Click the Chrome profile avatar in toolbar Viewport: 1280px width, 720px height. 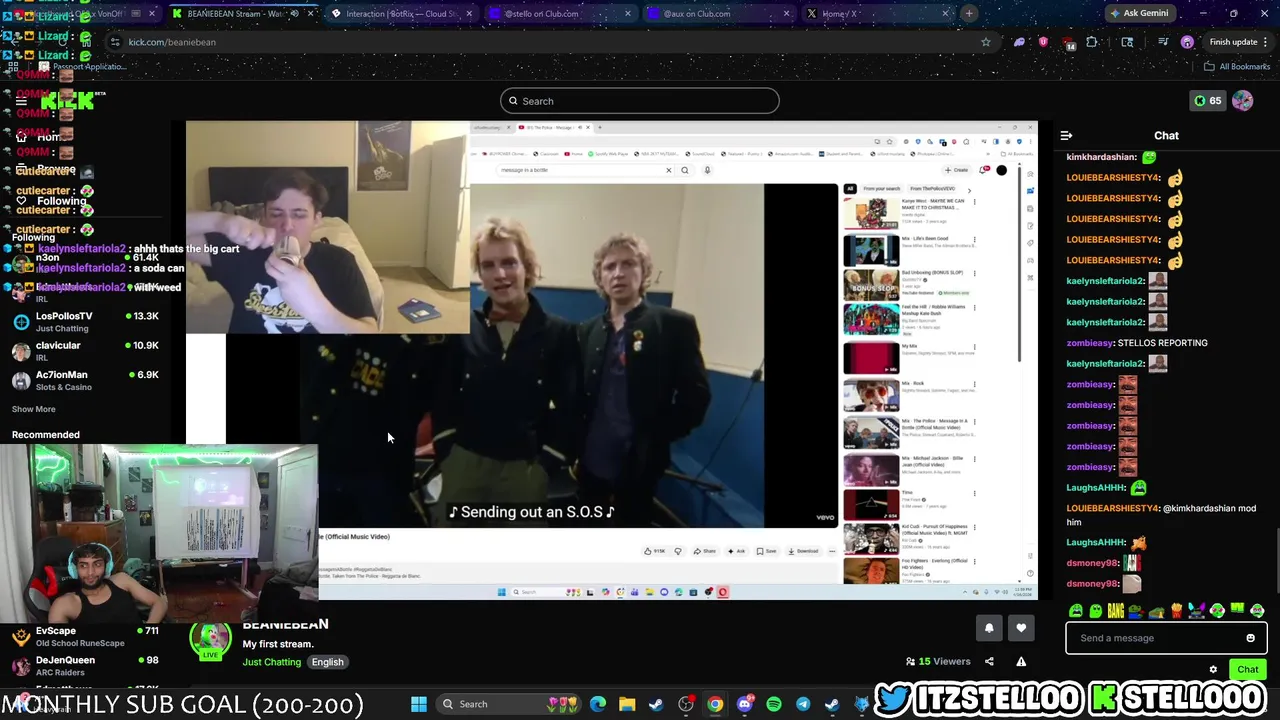1187,42
